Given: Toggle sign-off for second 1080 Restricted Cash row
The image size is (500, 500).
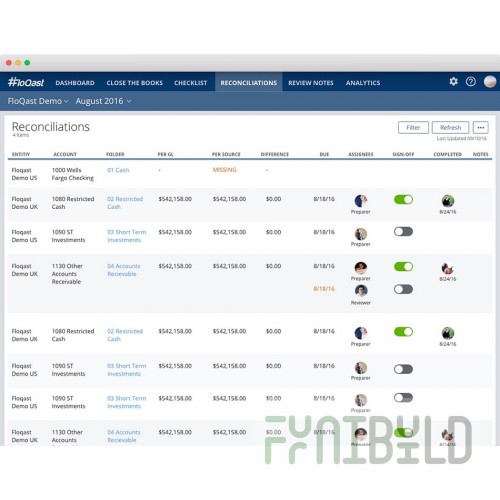Looking at the screenshot, I should pyautogui.click(x=403, y=331).
